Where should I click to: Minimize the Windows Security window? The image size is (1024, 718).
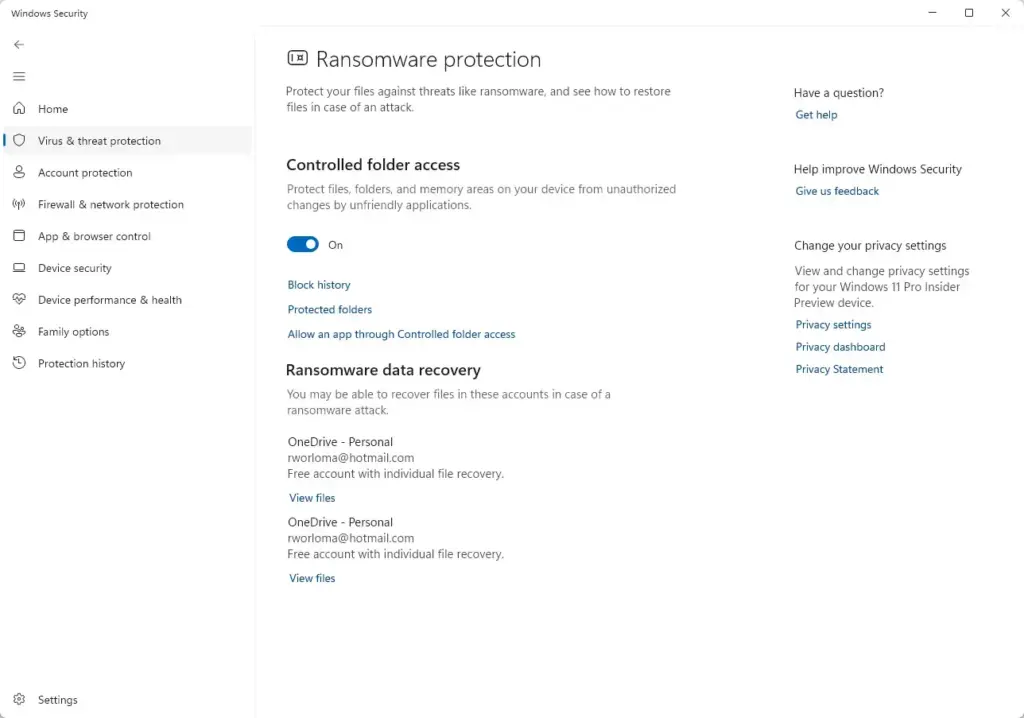[933, 12]
